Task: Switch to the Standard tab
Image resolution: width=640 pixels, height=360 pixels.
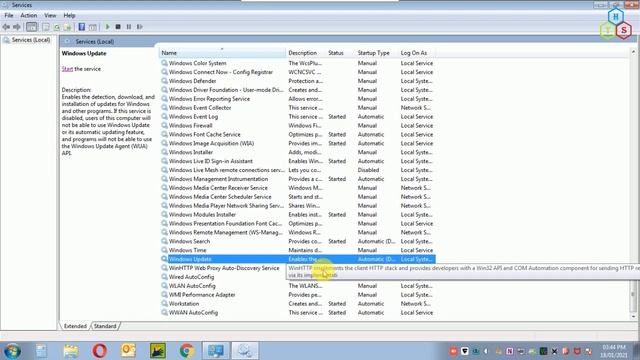Action: (x=105, y=326)
